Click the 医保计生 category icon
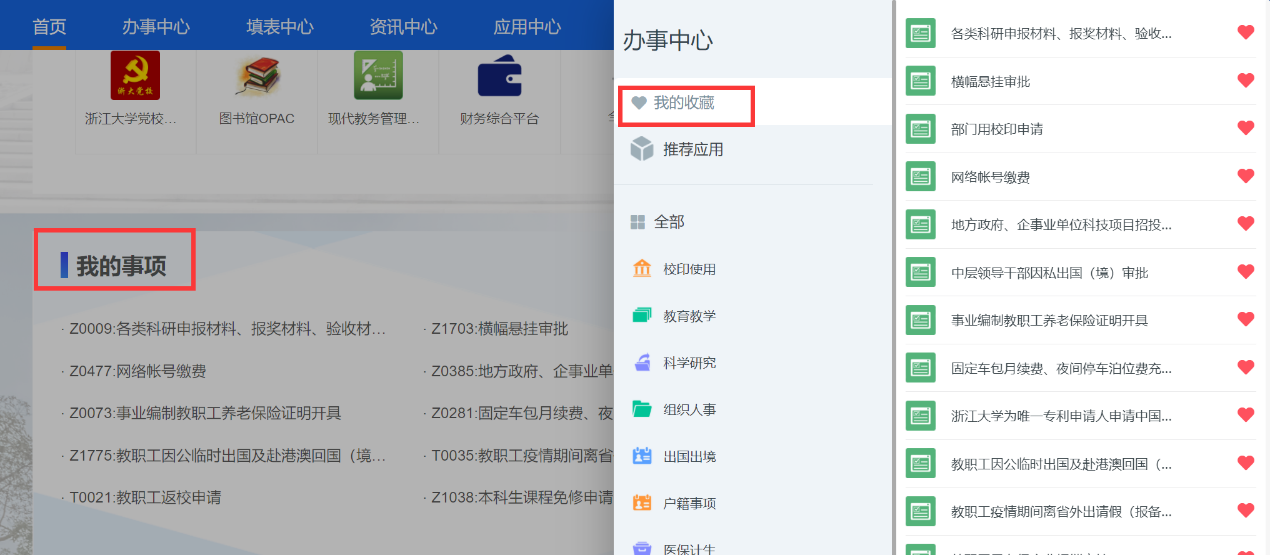Screen dimensions: 1270x555 642,548
